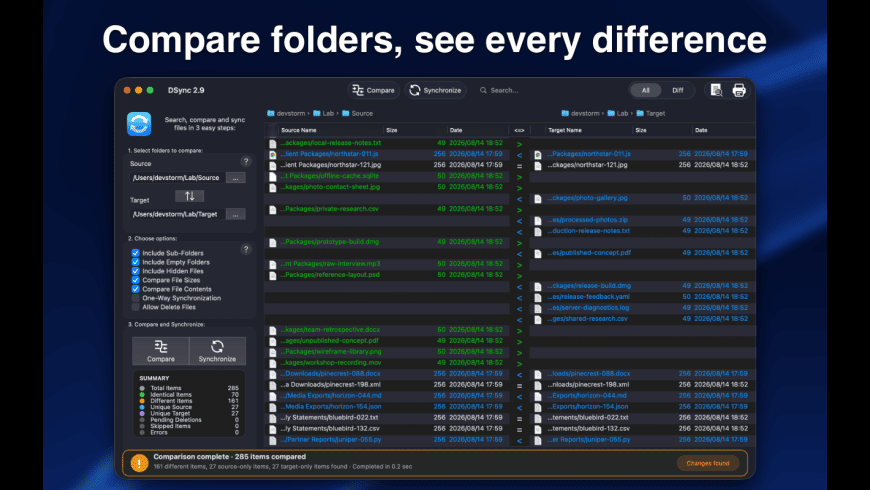Switch to the All filter tab
The width and height of the screenshot is (870, 490).
coord(645,90)
